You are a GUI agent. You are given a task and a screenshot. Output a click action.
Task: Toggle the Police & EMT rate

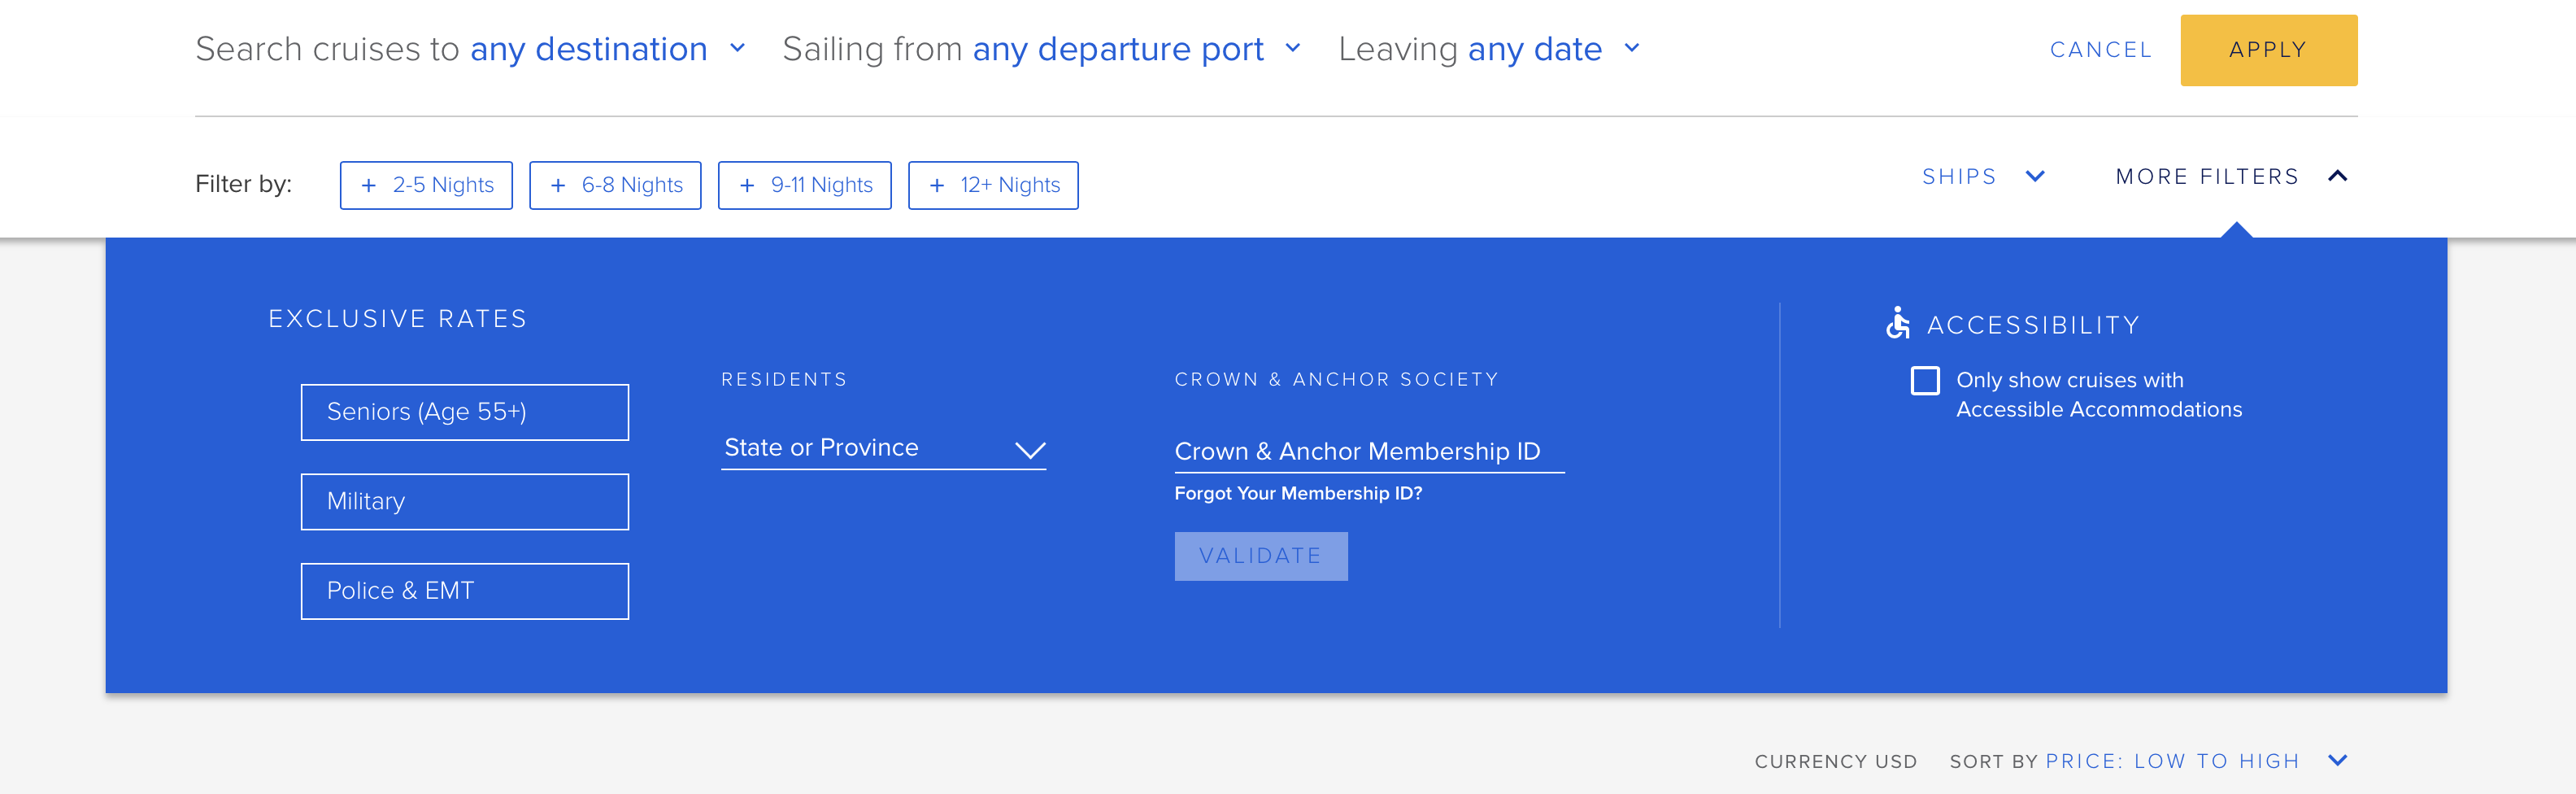tap(465, 591)
